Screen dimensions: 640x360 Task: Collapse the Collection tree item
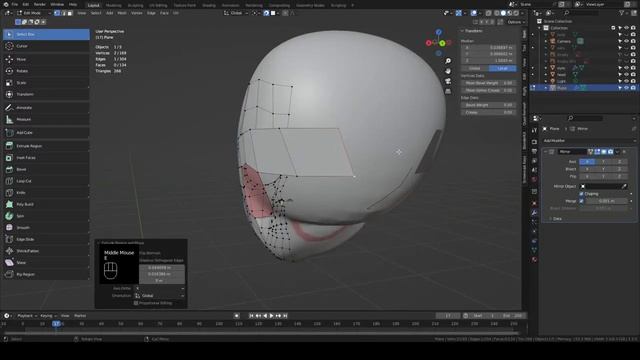pyautogui.click(x=540, y=28)
